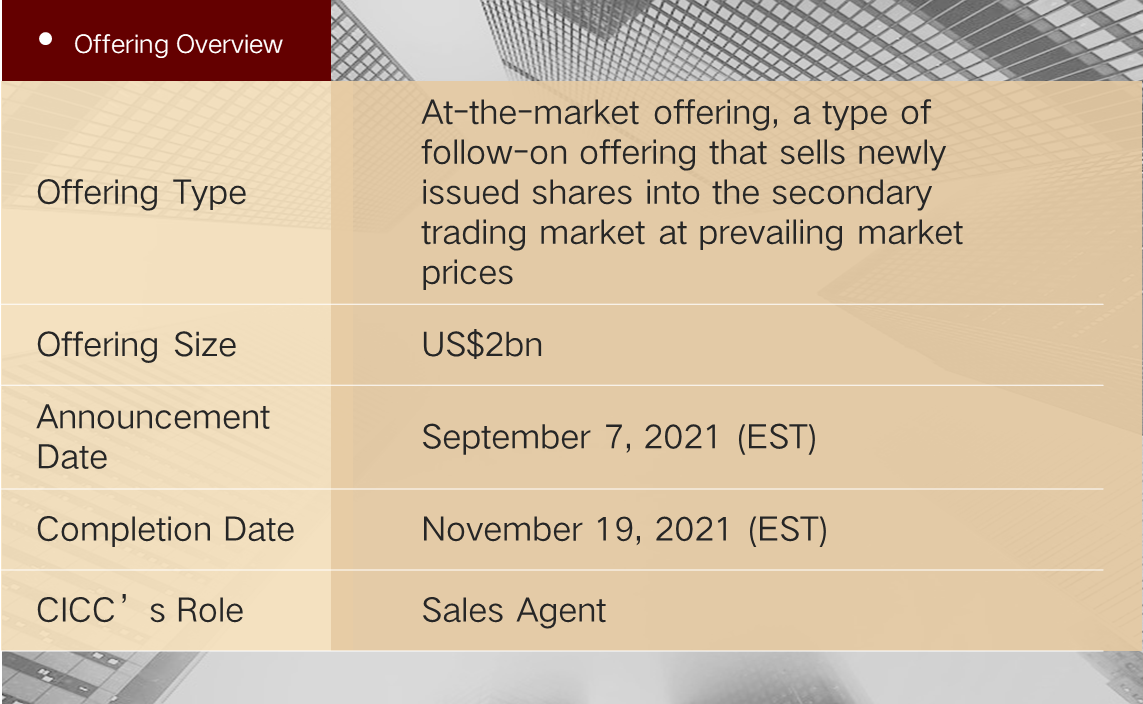The height and width of the screenshot is (704, 1143).
Task: Click the white bullet before Offering Overview
Action: 45,39
